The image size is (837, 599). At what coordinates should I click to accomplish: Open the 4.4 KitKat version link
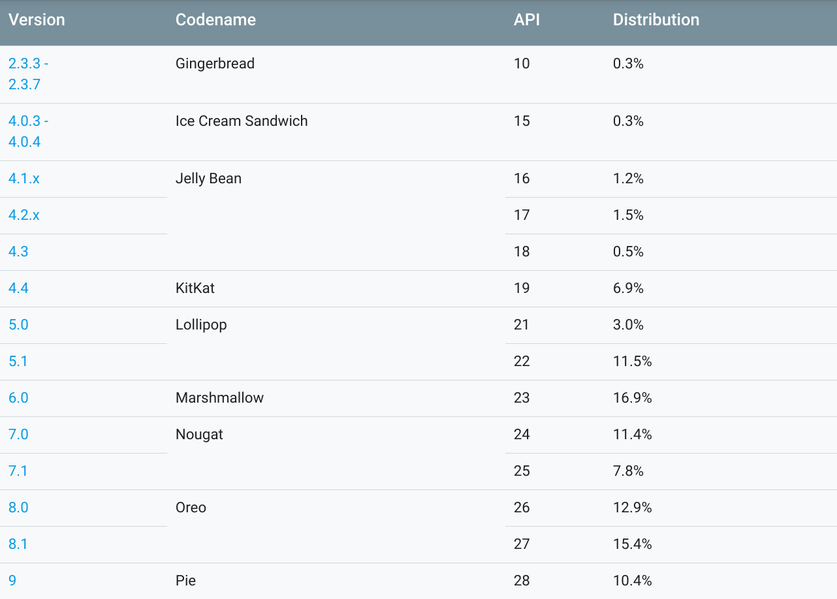coord(18,288)
